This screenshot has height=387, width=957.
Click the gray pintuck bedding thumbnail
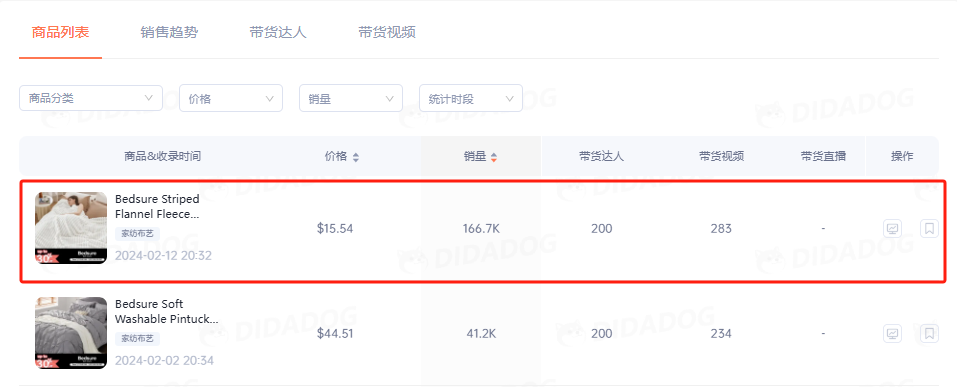click(71, 333)
